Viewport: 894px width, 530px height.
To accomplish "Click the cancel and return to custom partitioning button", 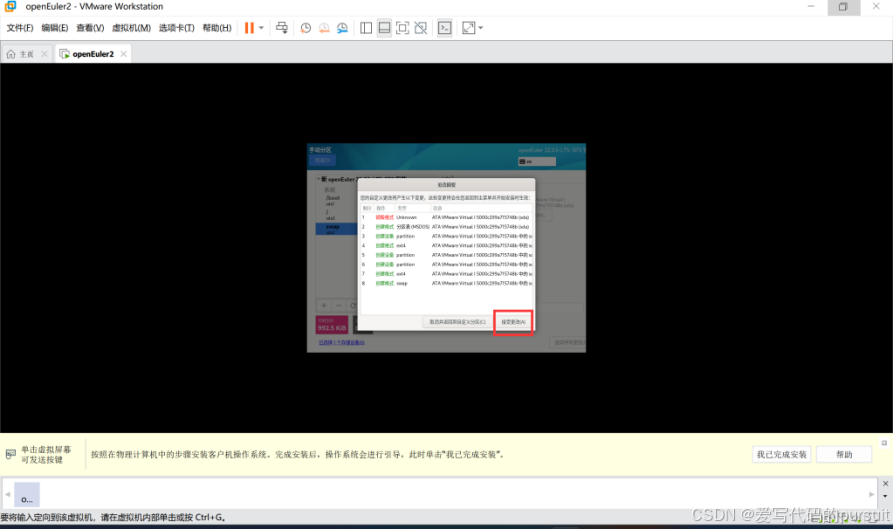I will click(457, 322).
